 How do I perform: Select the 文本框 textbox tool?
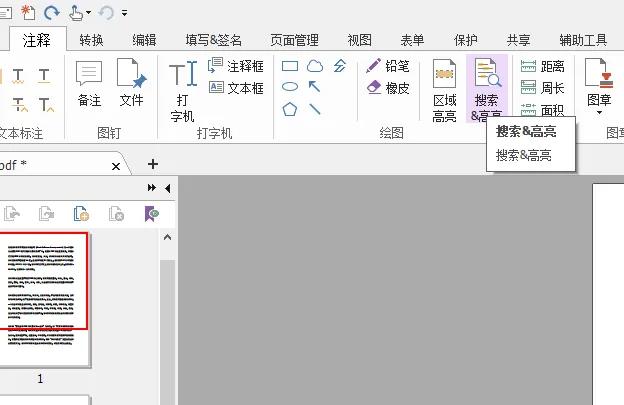(236, 88)
